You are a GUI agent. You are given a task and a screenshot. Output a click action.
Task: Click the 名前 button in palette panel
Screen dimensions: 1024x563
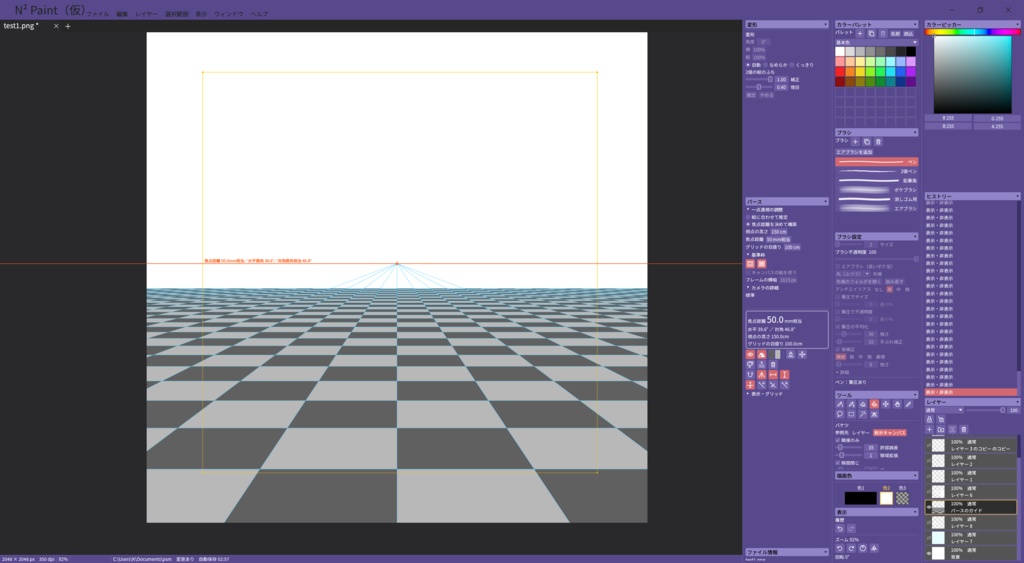click(895, 33)
